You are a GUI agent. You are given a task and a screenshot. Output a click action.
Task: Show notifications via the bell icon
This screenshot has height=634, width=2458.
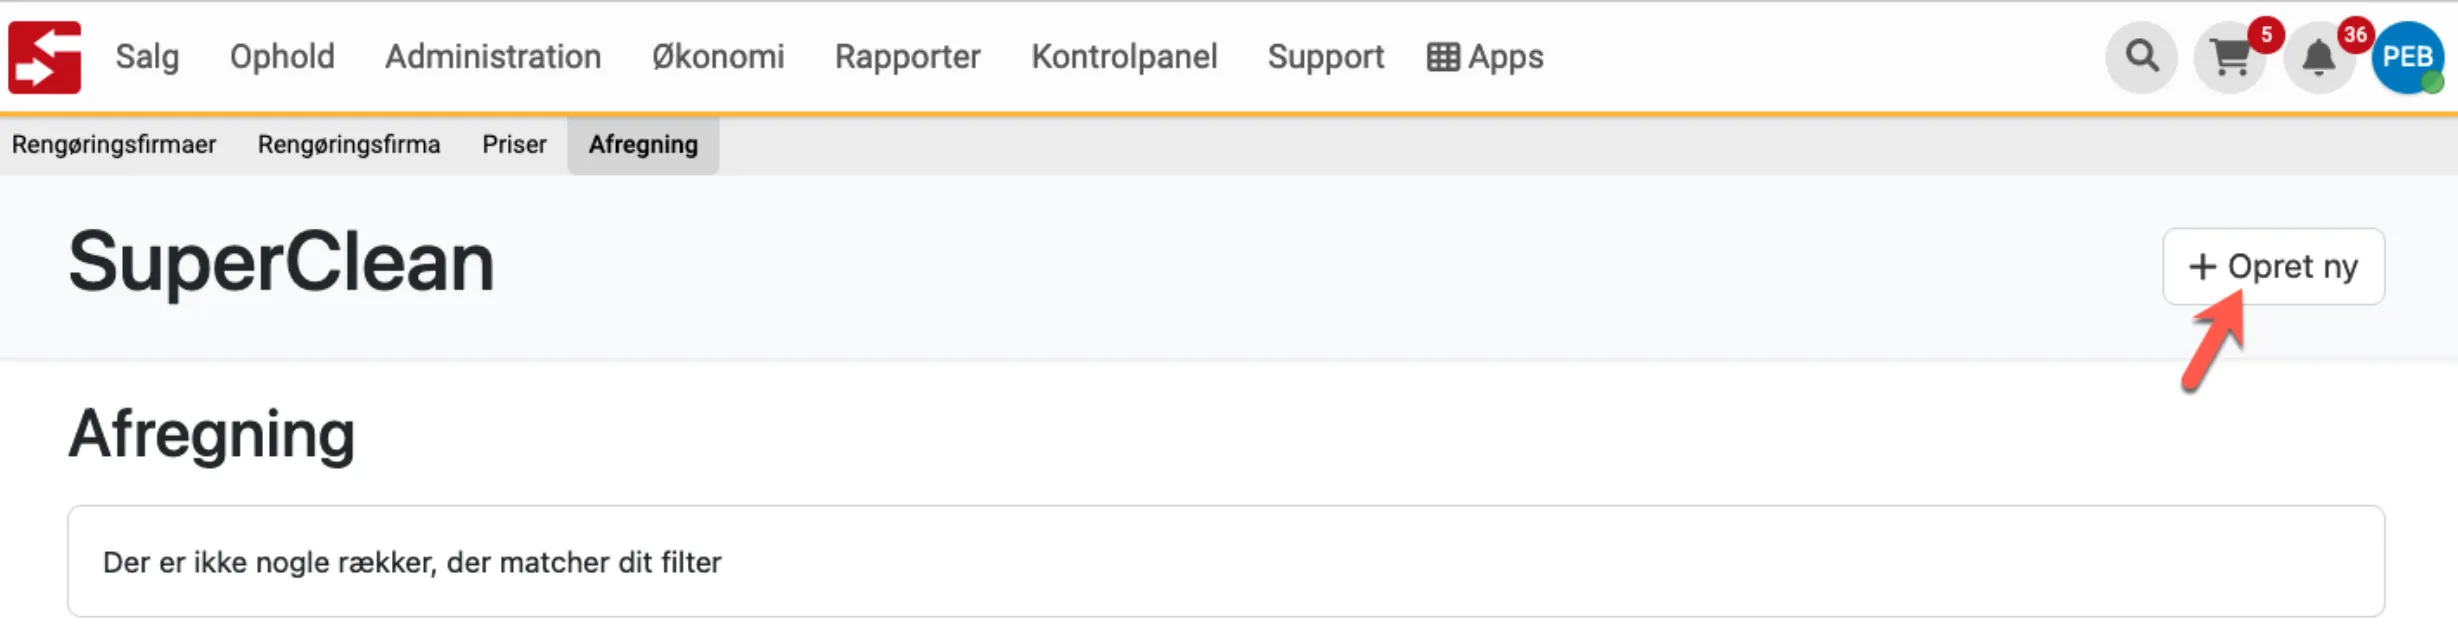pyautogui.click(x=2319, y=58)
